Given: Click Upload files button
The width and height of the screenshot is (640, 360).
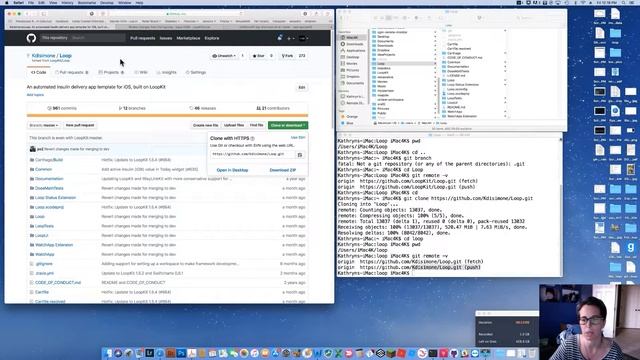Looking at the screenshot, I should click(234, 125).
